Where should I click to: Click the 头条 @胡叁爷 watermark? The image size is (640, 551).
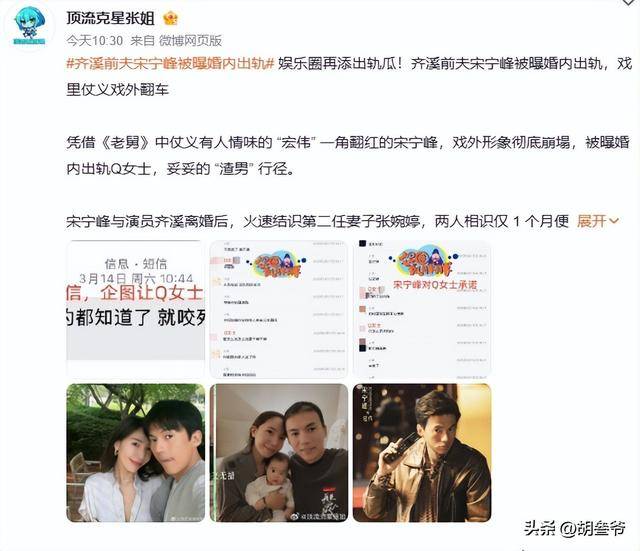tap(575, 529)
